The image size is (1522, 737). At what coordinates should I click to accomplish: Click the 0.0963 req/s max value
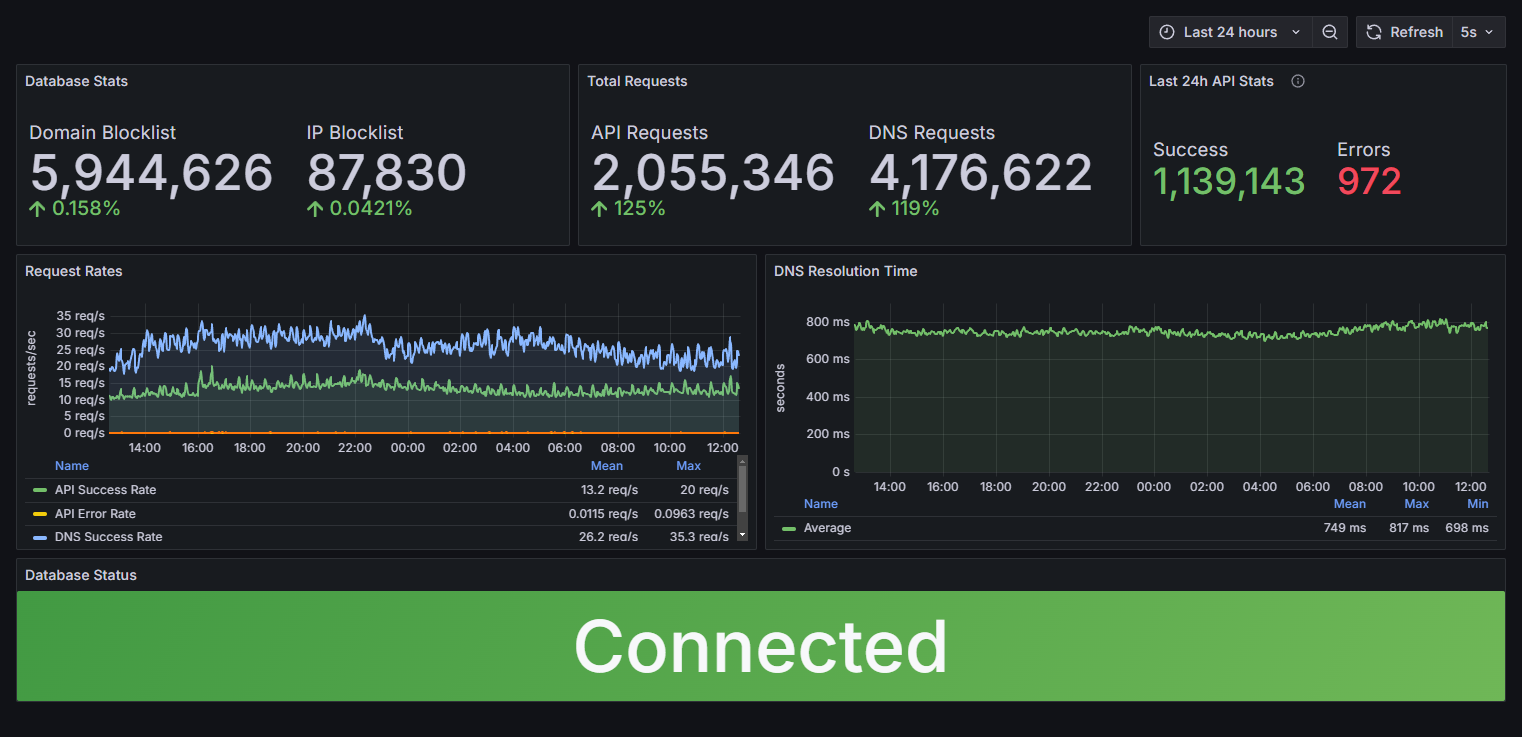click(692, 514)
